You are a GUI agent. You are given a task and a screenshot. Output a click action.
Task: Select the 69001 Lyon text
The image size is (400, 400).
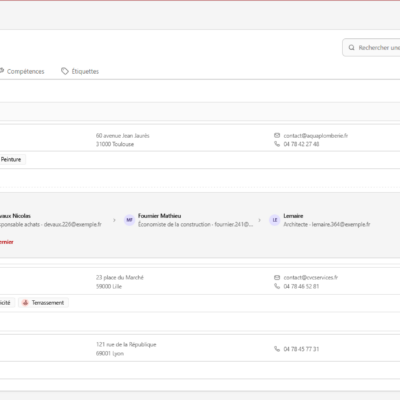[110, 353]
